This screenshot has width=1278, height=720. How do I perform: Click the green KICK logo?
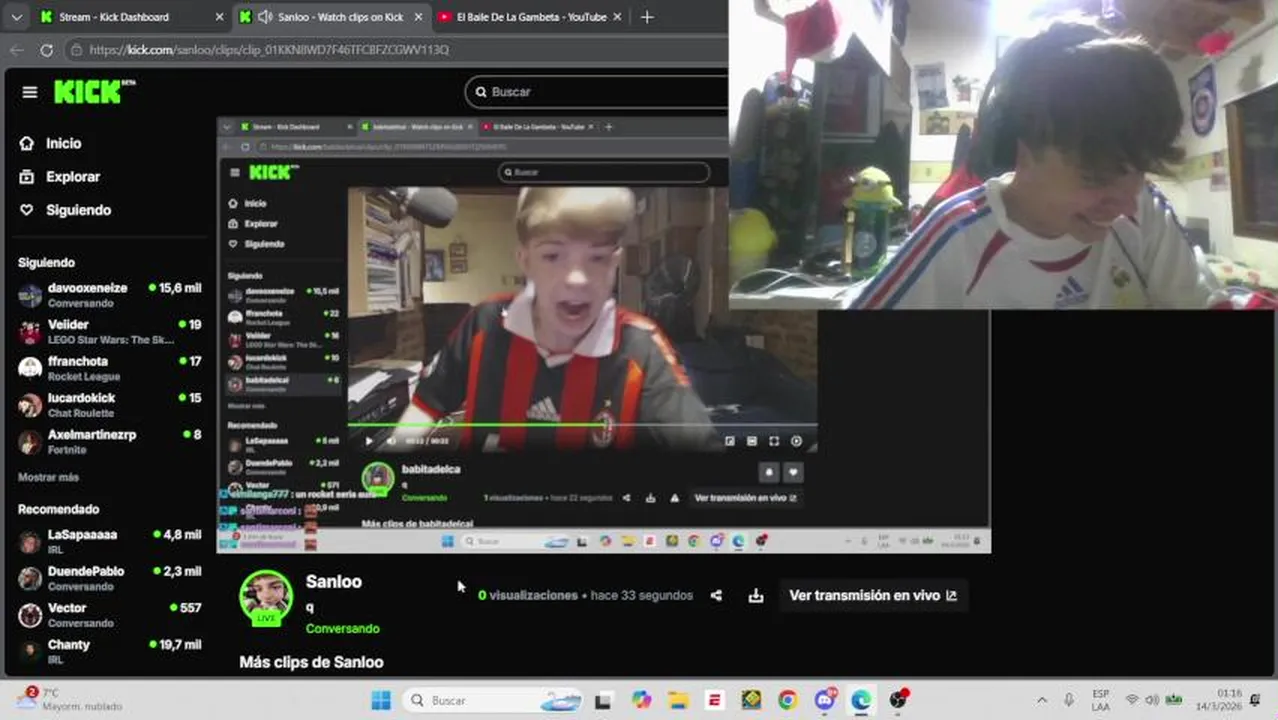[x=94, y=92]
